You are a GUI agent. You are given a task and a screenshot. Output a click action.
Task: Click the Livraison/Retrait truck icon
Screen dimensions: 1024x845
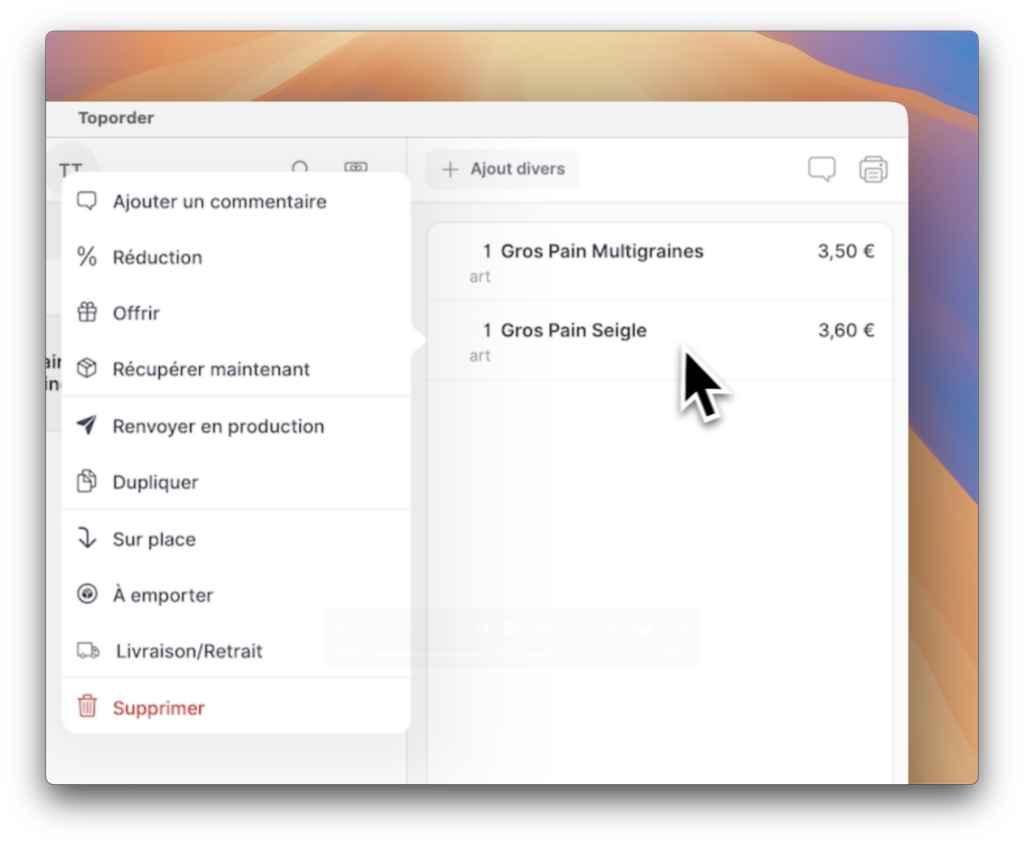tap(88, 651)
